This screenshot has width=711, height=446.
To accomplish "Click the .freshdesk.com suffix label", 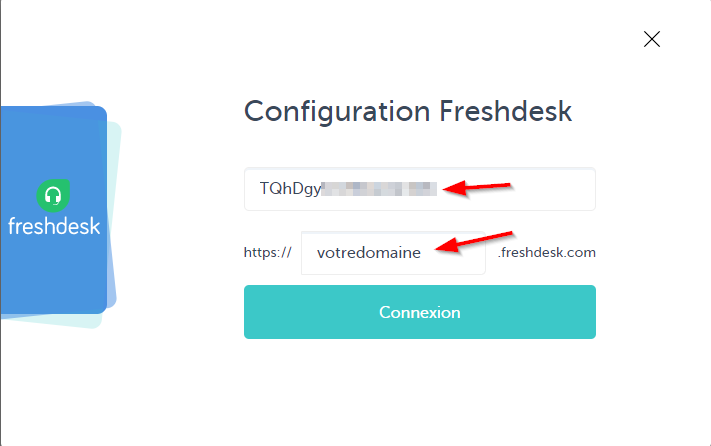I will coord(546,252).
